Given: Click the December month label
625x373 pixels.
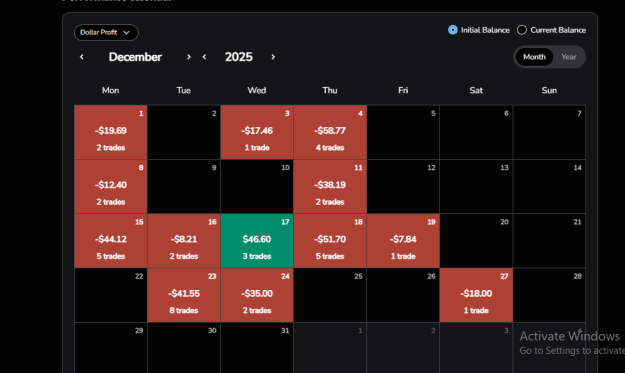Looking at the screenshot, I should click(135, 57).
